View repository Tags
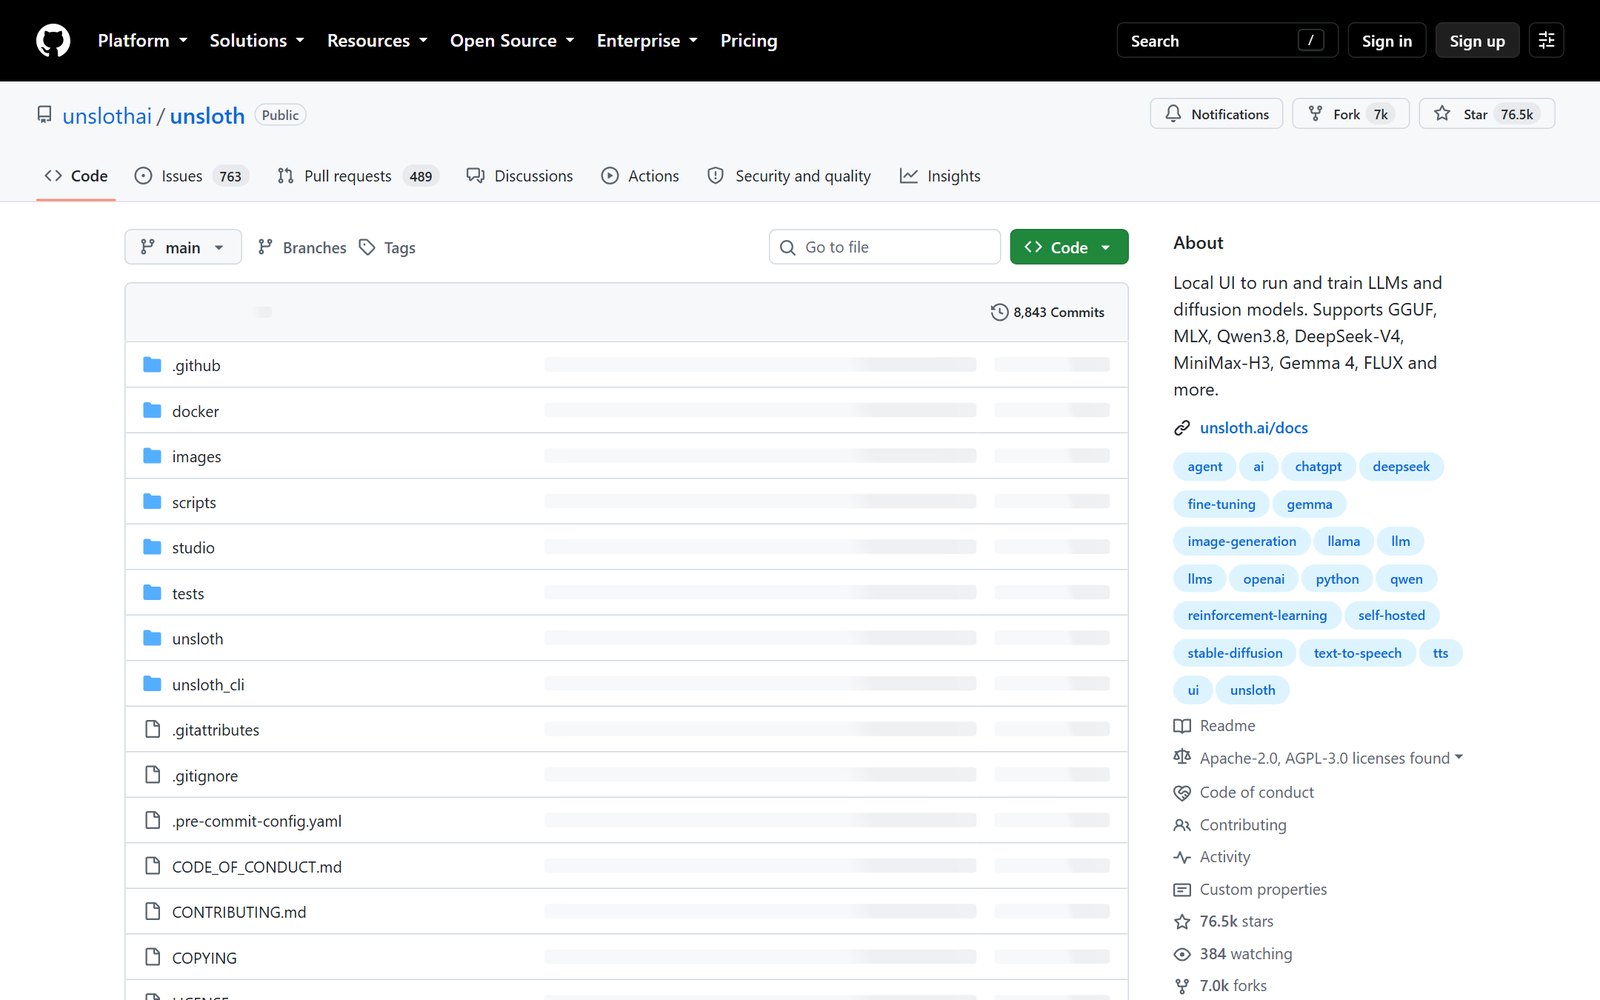Image resolution: width=1600 pixels, height=1000 pixels. (387, 247)
